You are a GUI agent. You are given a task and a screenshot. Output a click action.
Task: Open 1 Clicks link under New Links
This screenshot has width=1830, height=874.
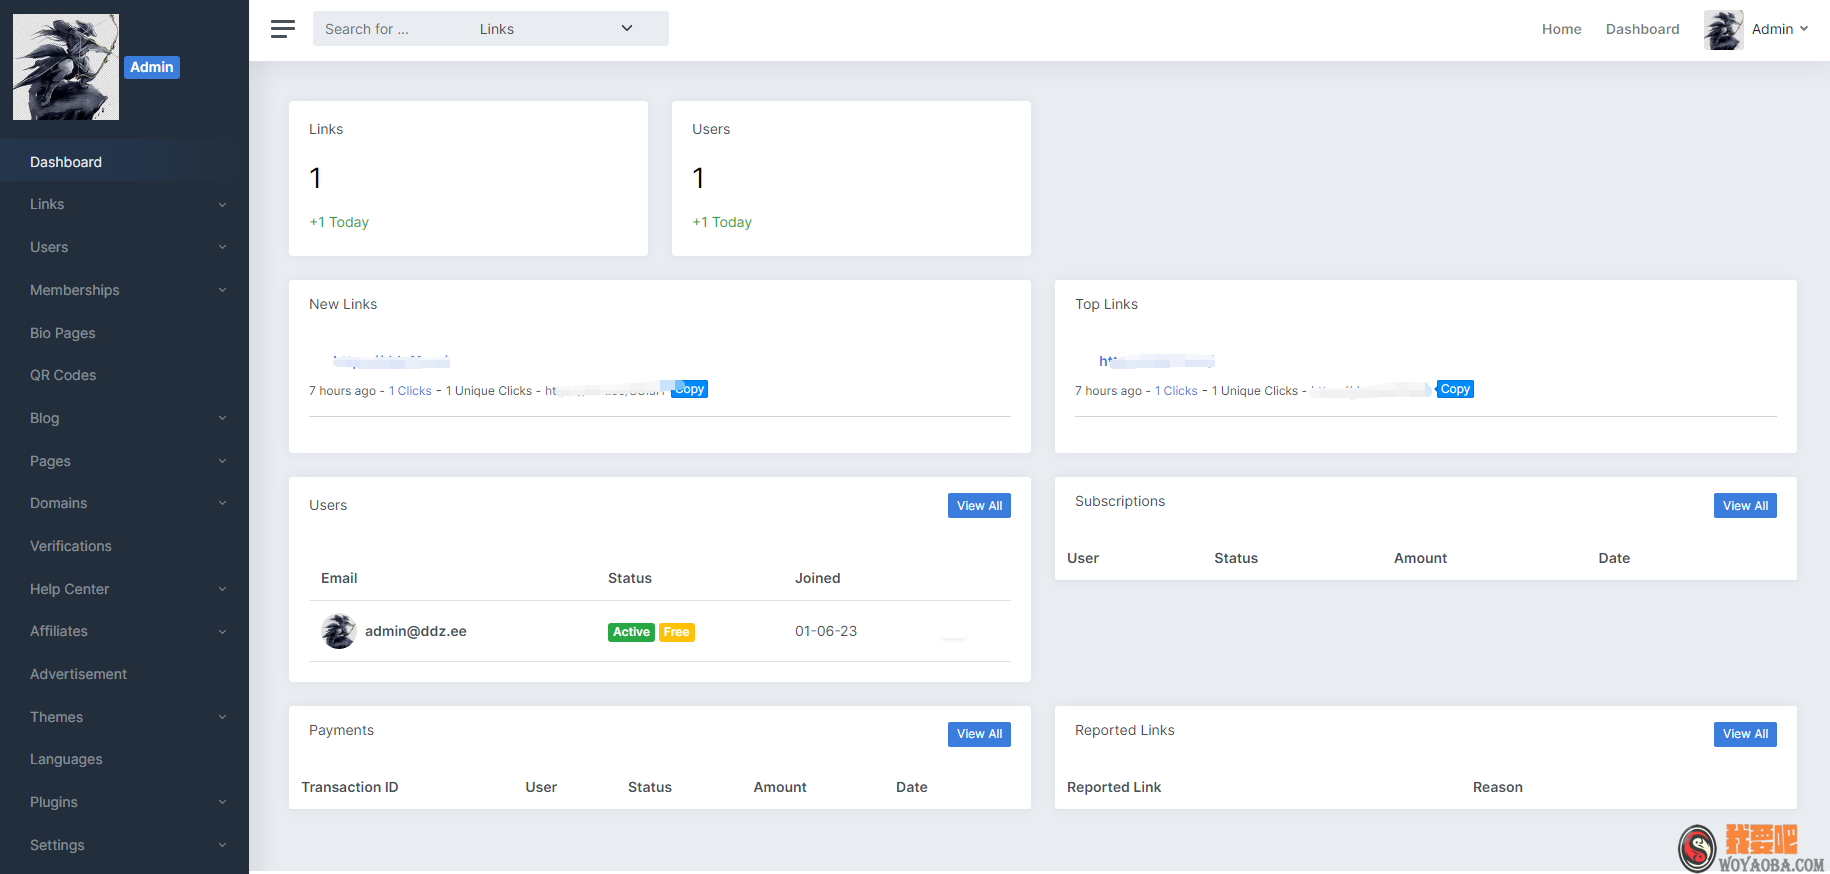click(x=410, y=391)
